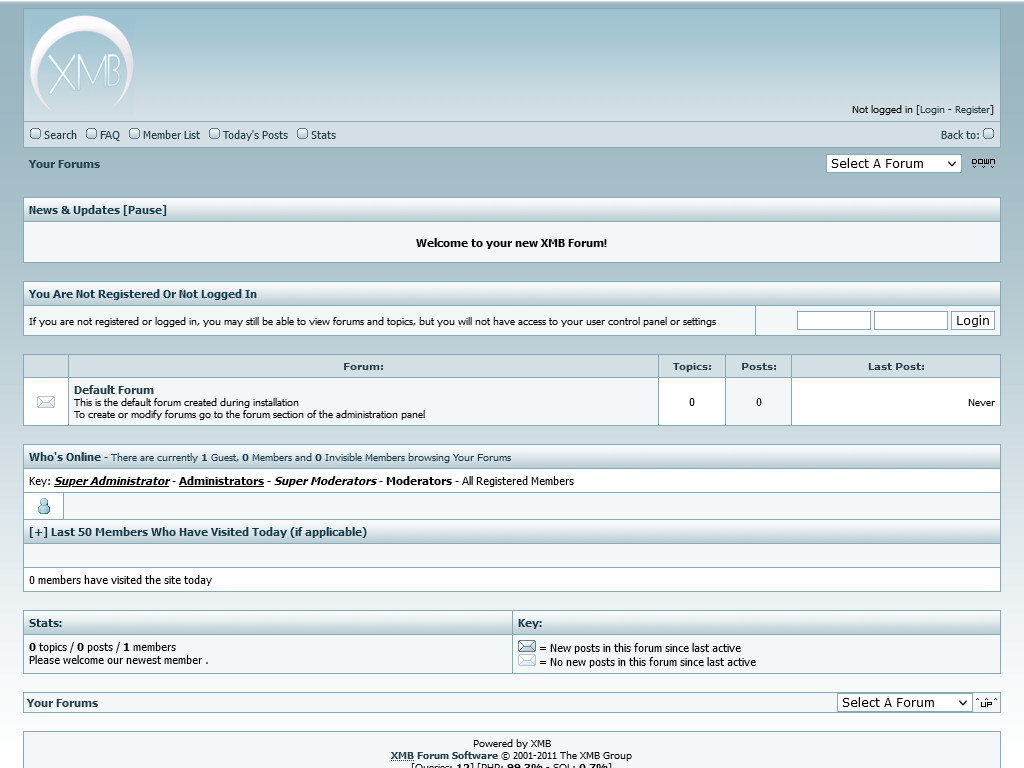Pause the News & Updates ticker
1024x768 pixels.
point(144,210)
